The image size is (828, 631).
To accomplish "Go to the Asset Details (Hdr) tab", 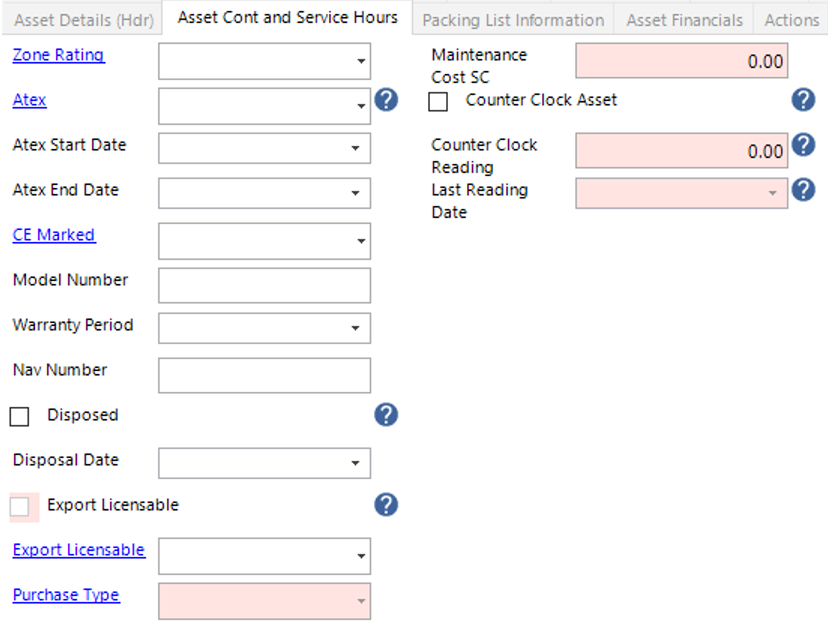I will 83,19.
